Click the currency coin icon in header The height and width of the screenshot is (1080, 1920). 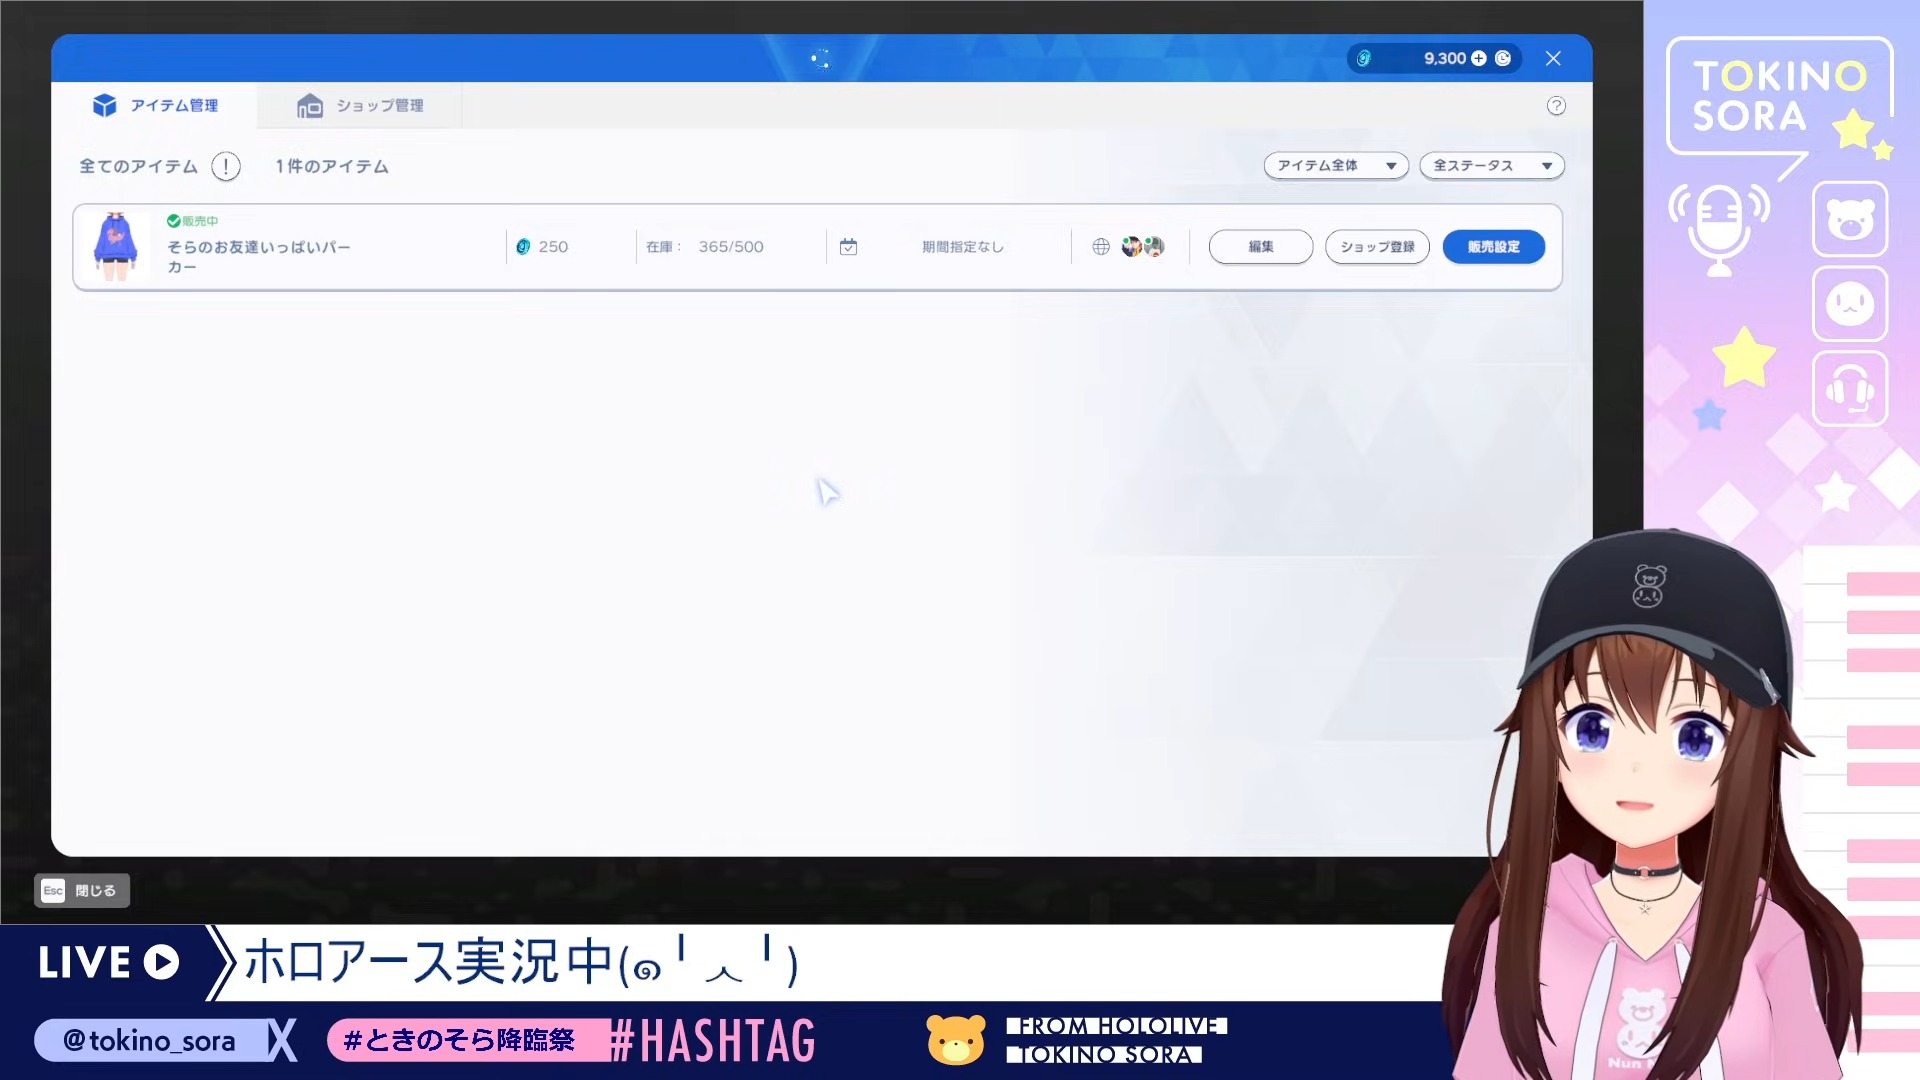1364,59
